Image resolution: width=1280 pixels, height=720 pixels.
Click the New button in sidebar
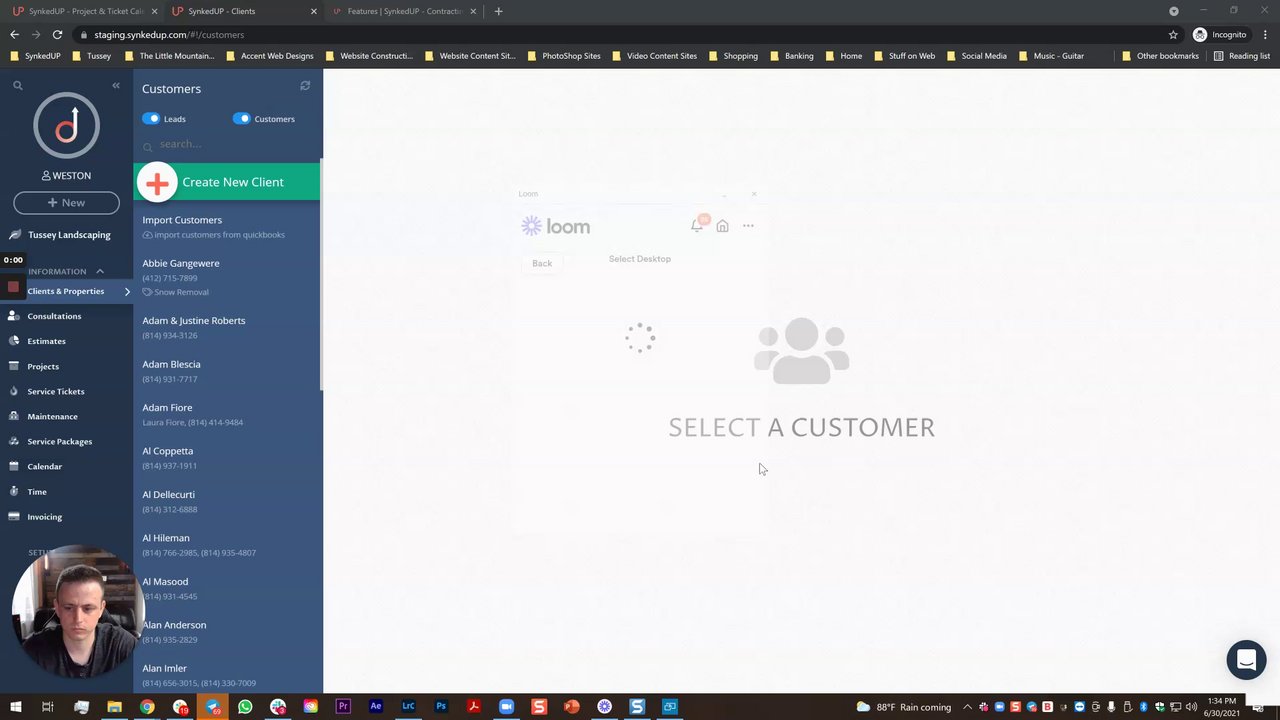[66, 202]
